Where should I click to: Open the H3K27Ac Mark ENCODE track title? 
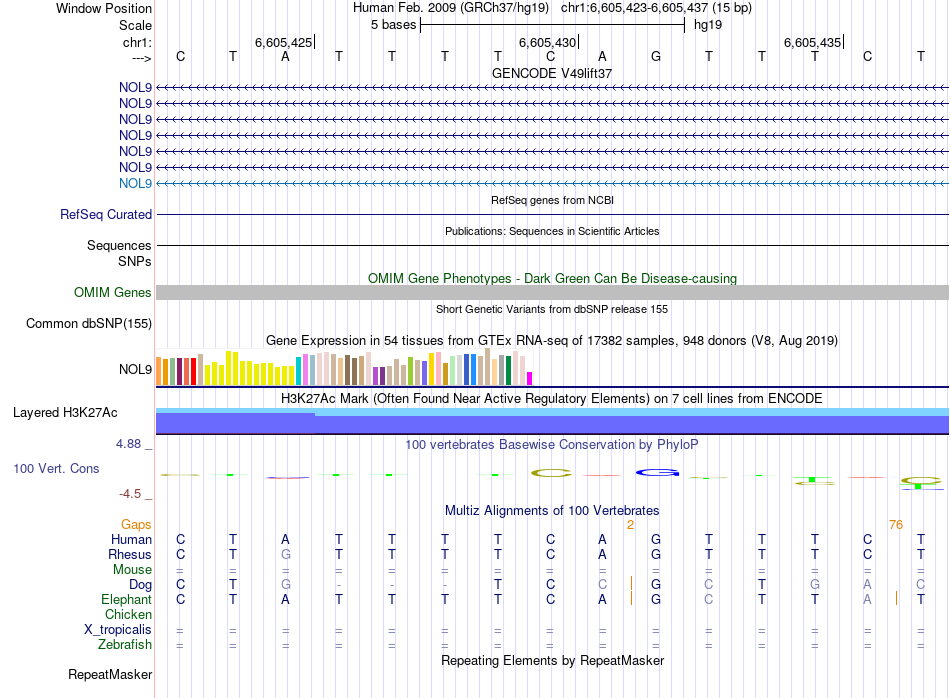point(552,399)
